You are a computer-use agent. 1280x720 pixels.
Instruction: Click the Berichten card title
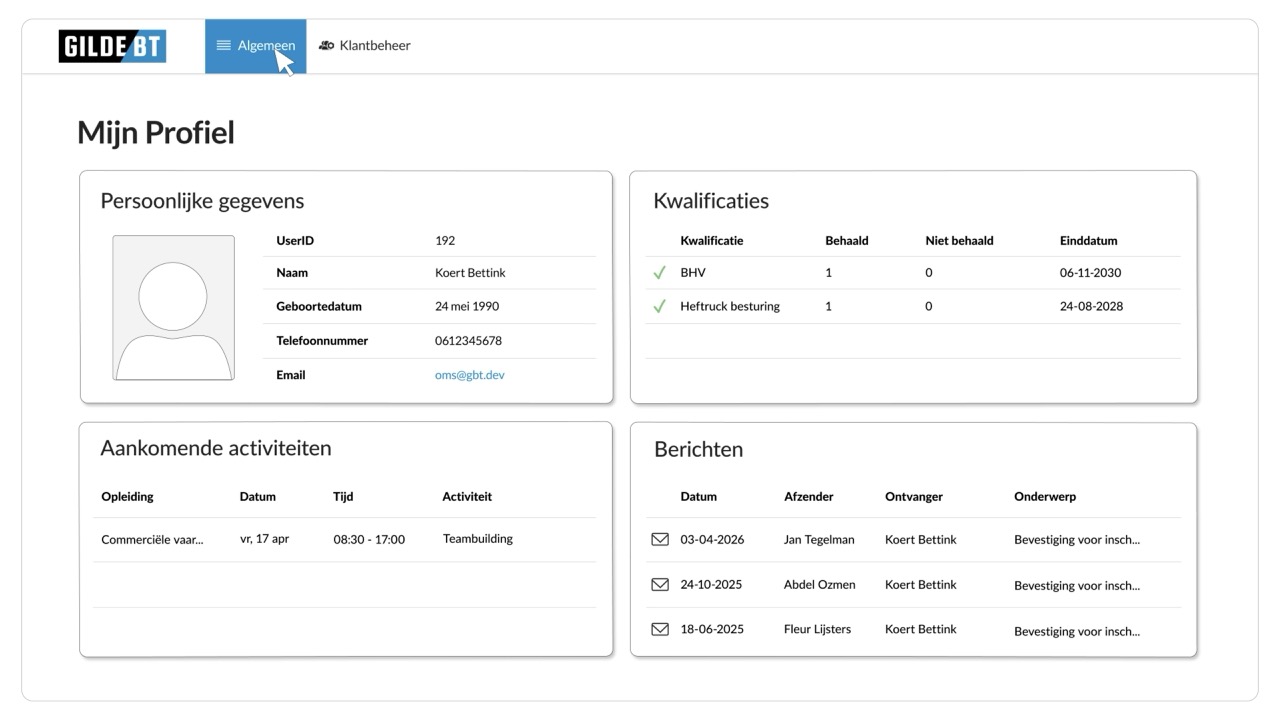point(699,450)
